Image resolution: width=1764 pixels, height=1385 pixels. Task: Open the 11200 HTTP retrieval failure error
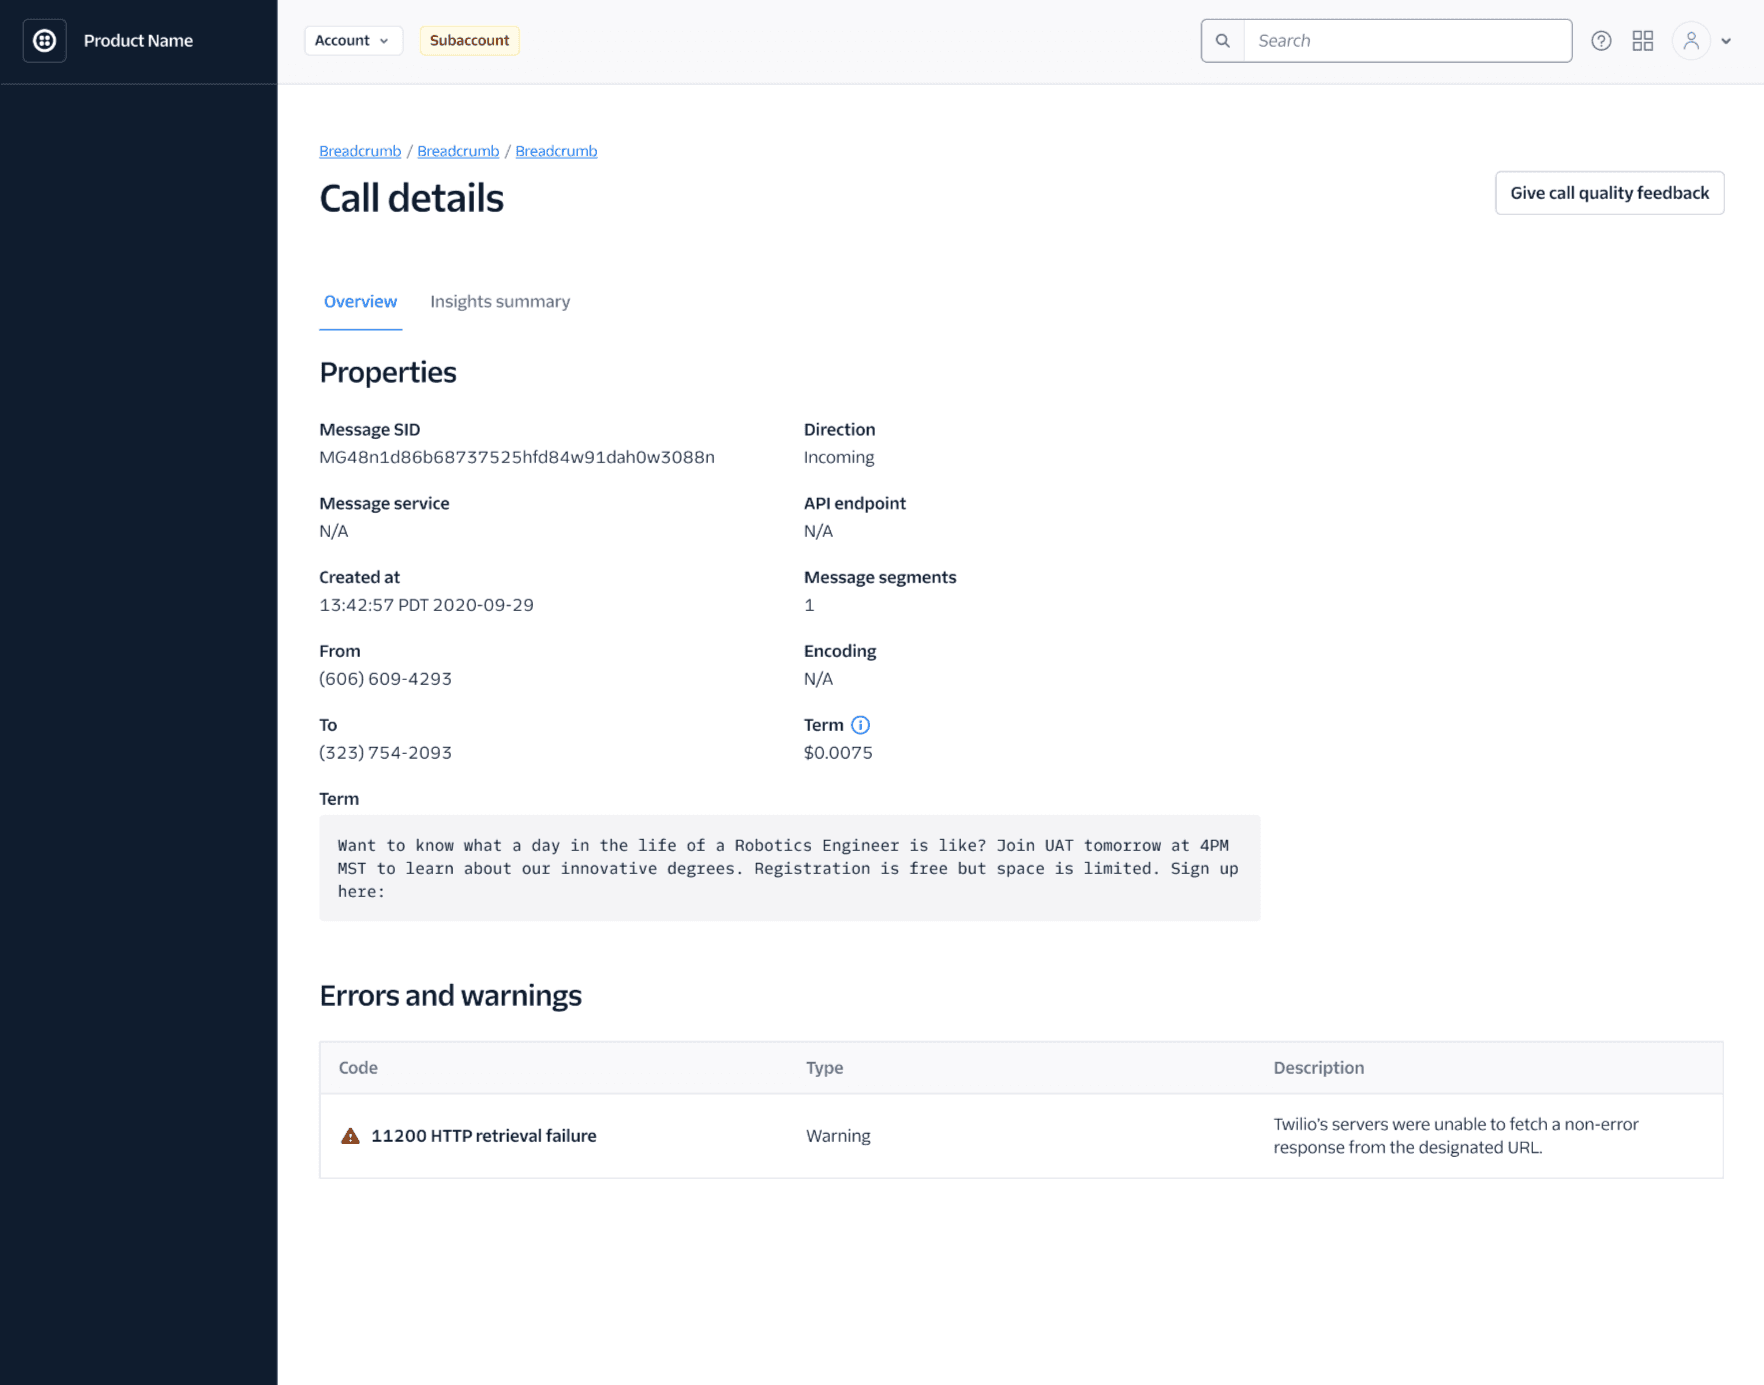click(x=483, y=1135)
